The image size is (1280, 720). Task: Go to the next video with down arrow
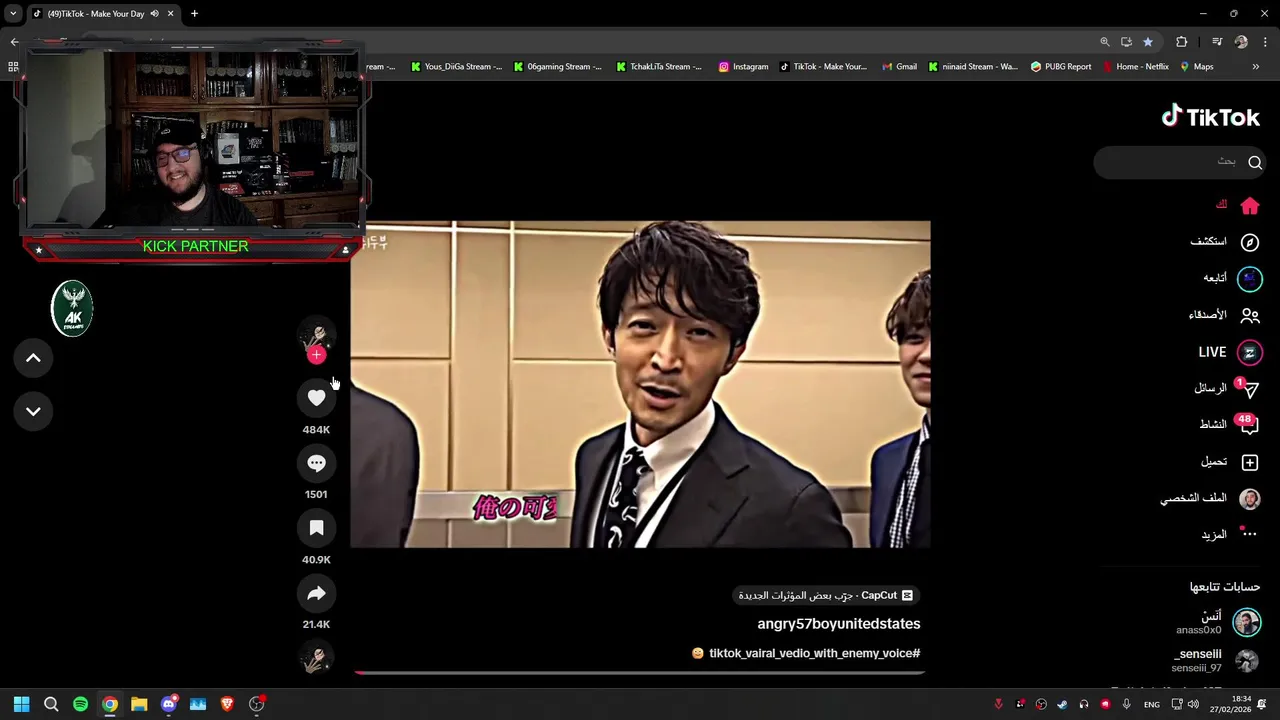(x=33, y=411)
